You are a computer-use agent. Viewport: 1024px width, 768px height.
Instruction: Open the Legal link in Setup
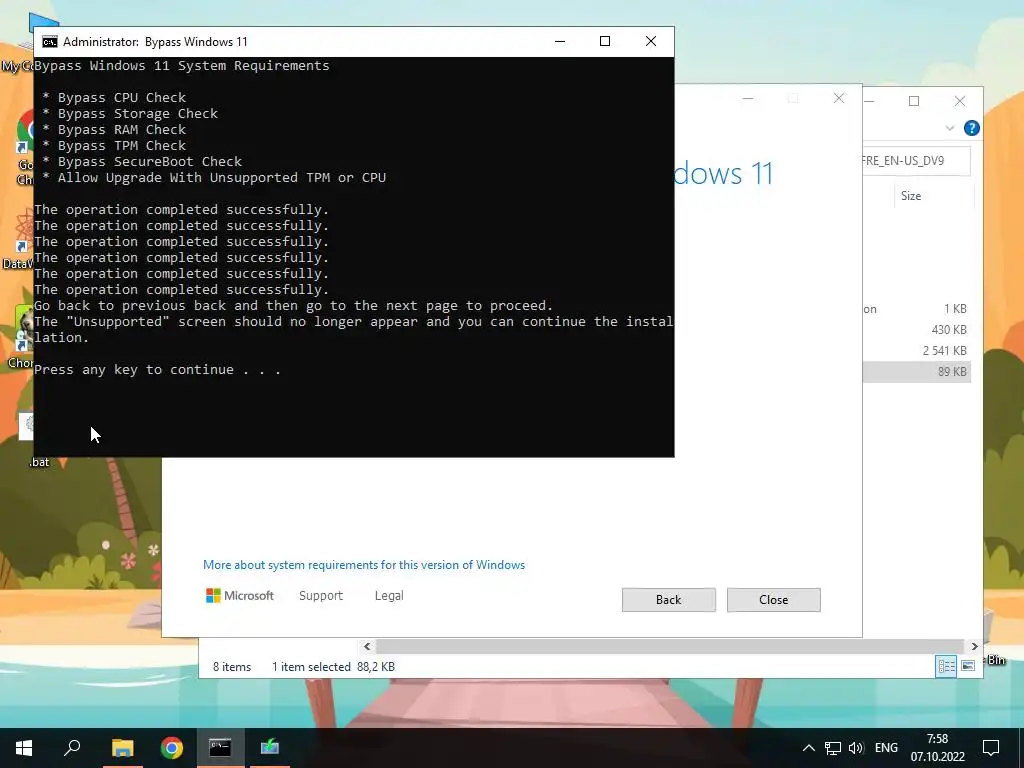point(389,596)
